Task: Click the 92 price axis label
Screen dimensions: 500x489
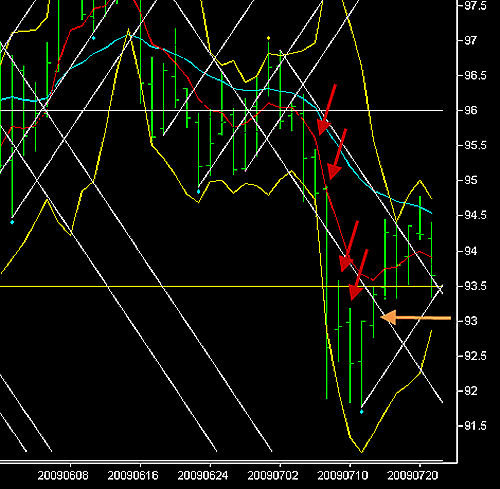Action: point(471,391)
